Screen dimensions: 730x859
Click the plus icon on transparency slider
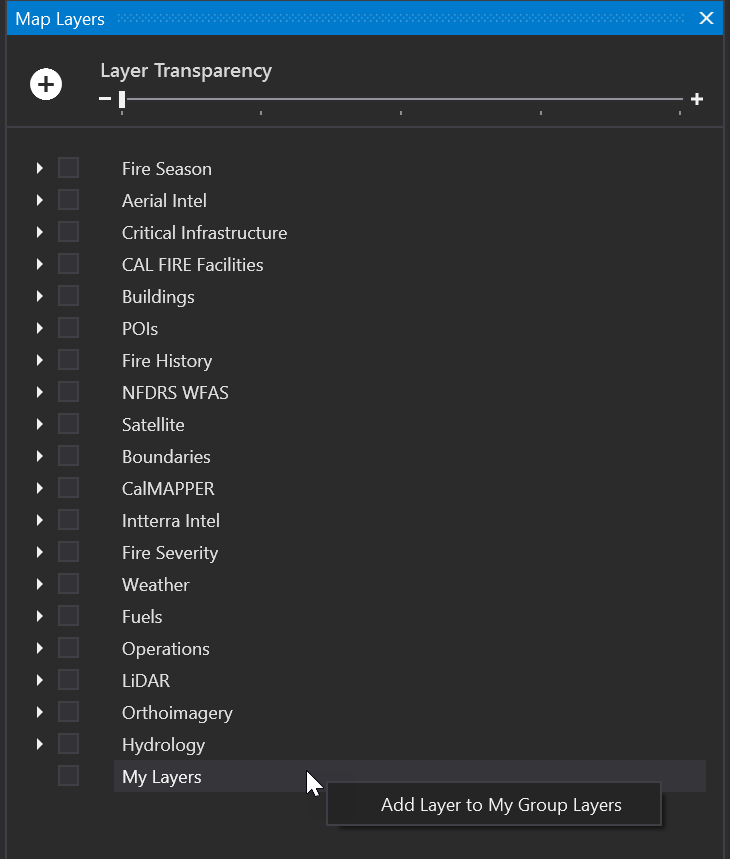pyautogui.click(x=697, y=99)
